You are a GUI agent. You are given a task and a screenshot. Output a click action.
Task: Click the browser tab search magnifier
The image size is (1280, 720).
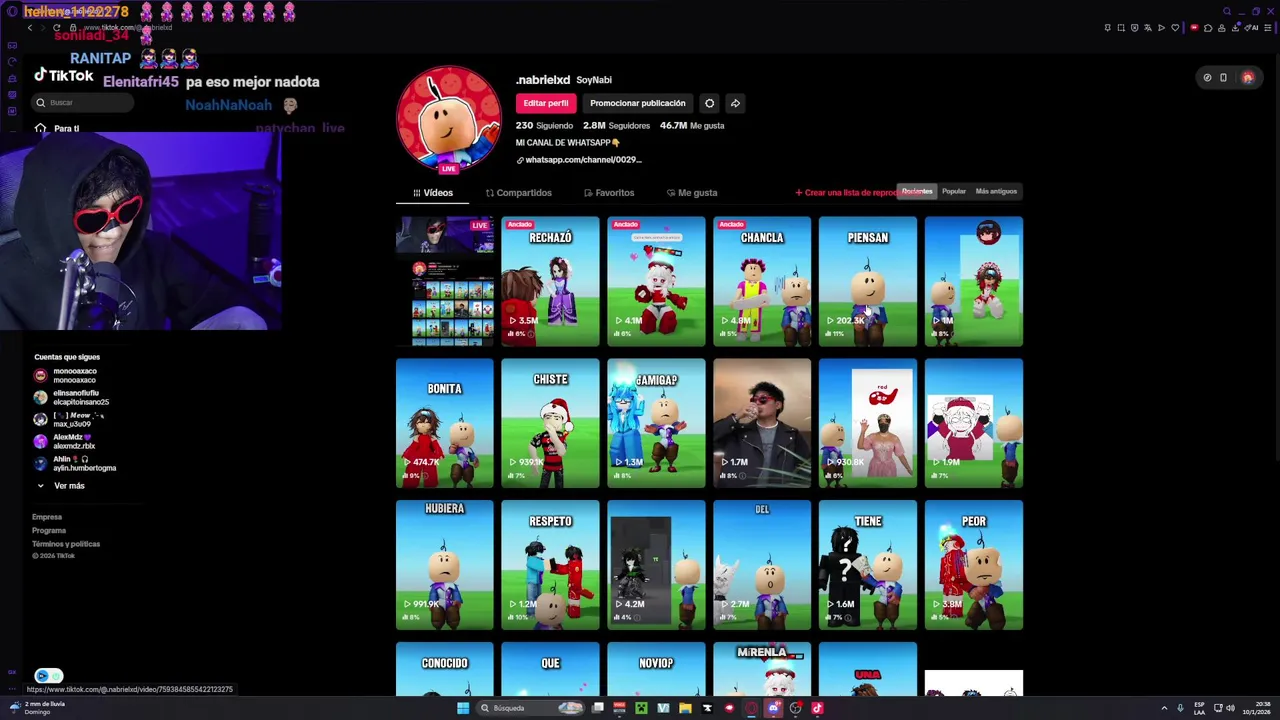1227,11
